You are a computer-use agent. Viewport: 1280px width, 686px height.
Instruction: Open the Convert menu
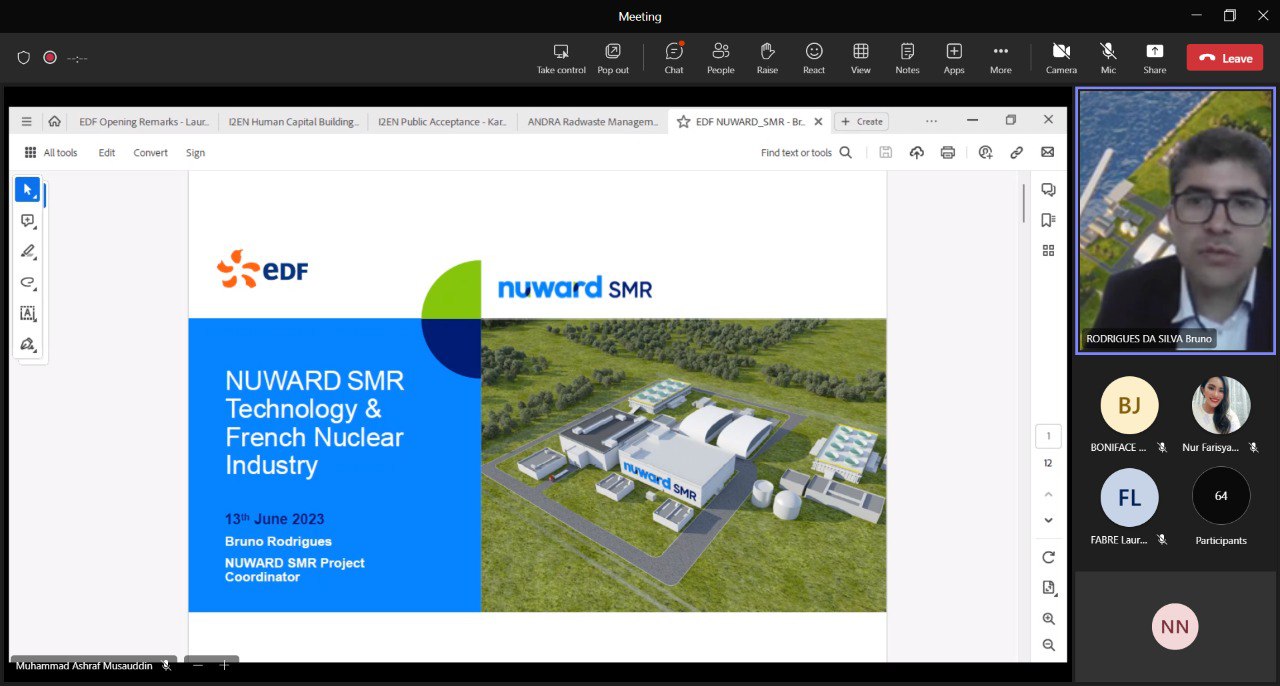point(150,153)
